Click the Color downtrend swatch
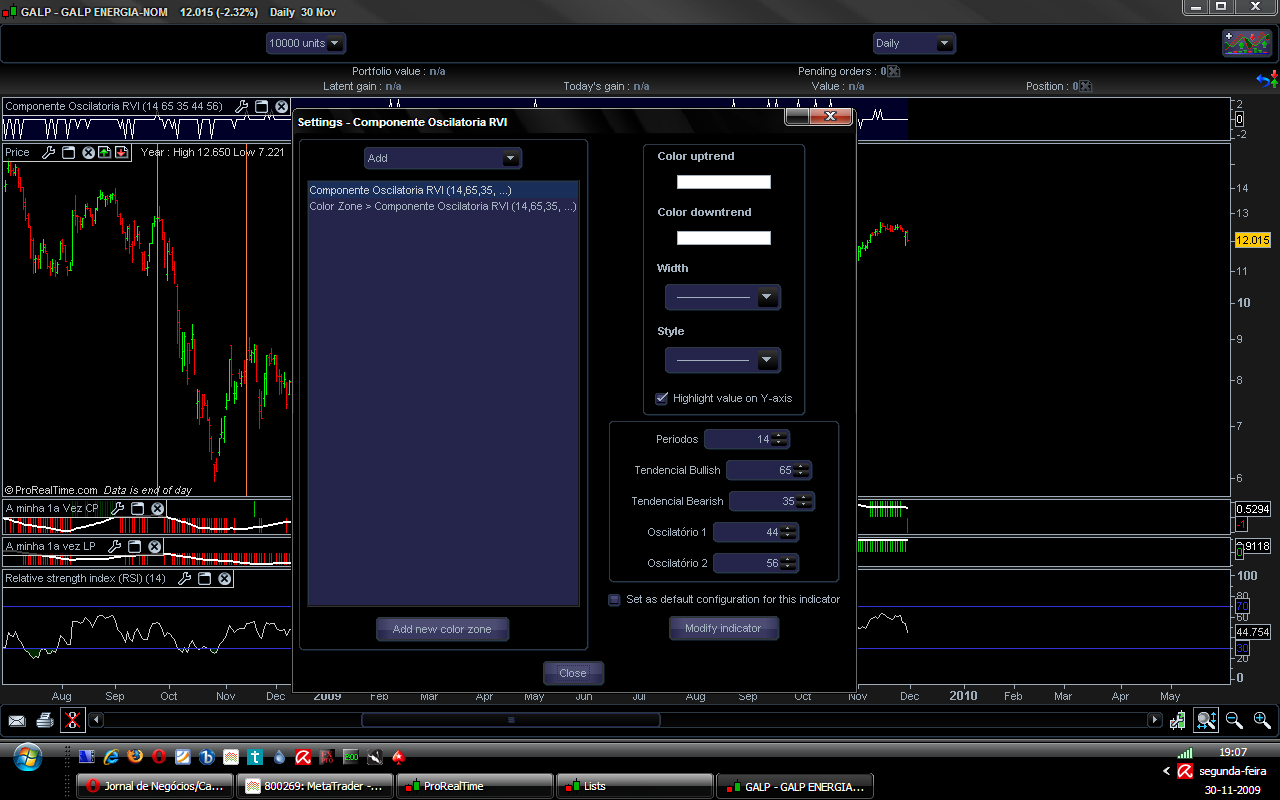Viewport: 1280px width, 800px height. pos(724,238)
